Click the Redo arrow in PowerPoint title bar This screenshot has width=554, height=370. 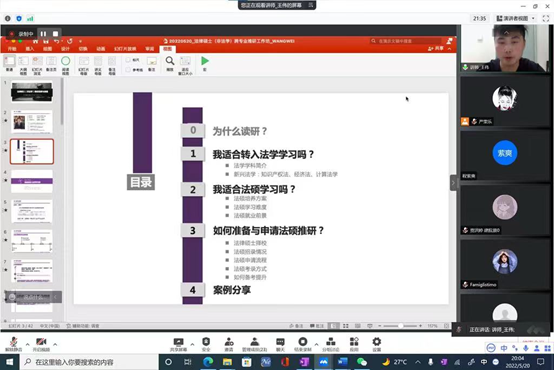pyautogui.click(x=70, y=41)
